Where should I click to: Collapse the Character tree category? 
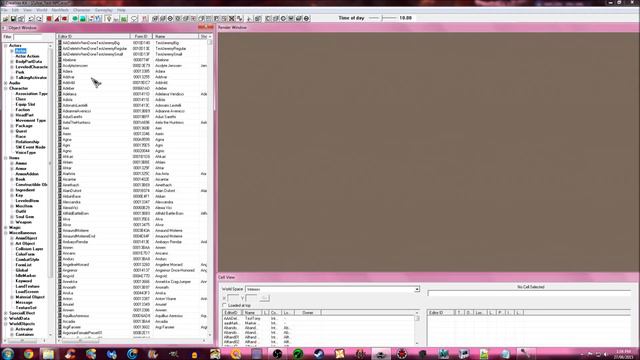(x=6, y=88)
